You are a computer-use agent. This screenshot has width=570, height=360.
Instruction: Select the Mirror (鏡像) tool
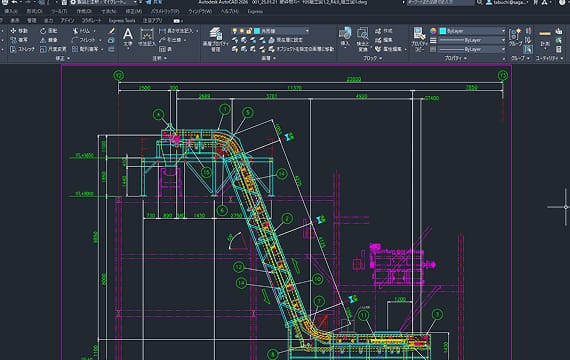point(49,40)
